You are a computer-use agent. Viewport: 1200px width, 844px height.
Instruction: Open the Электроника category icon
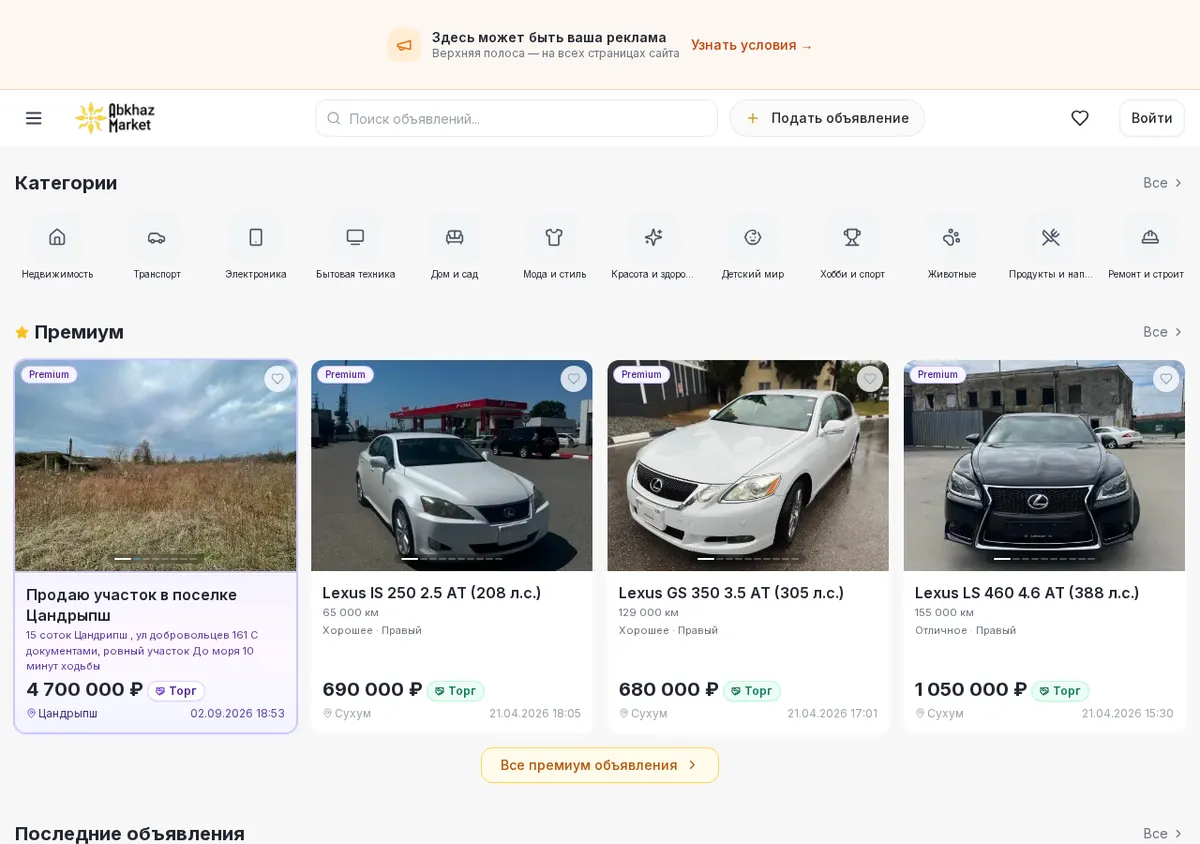(x=256, y=237)
